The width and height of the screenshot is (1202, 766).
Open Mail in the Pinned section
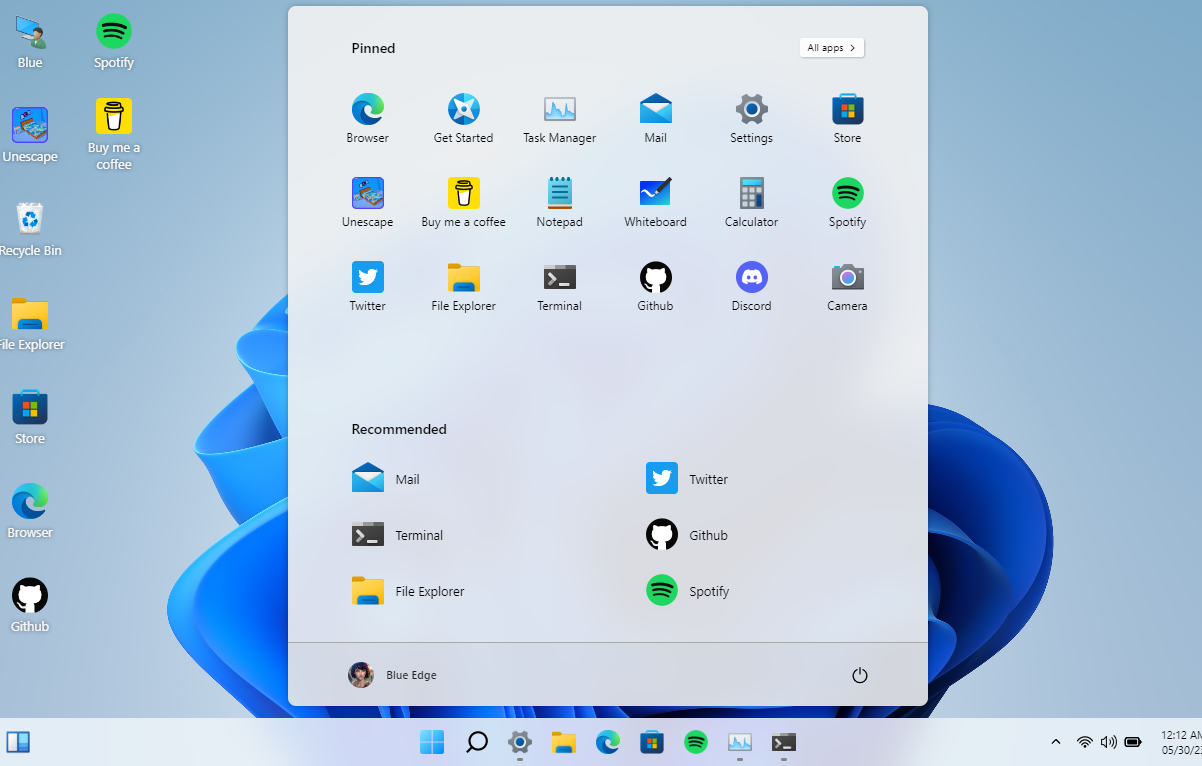655,118
